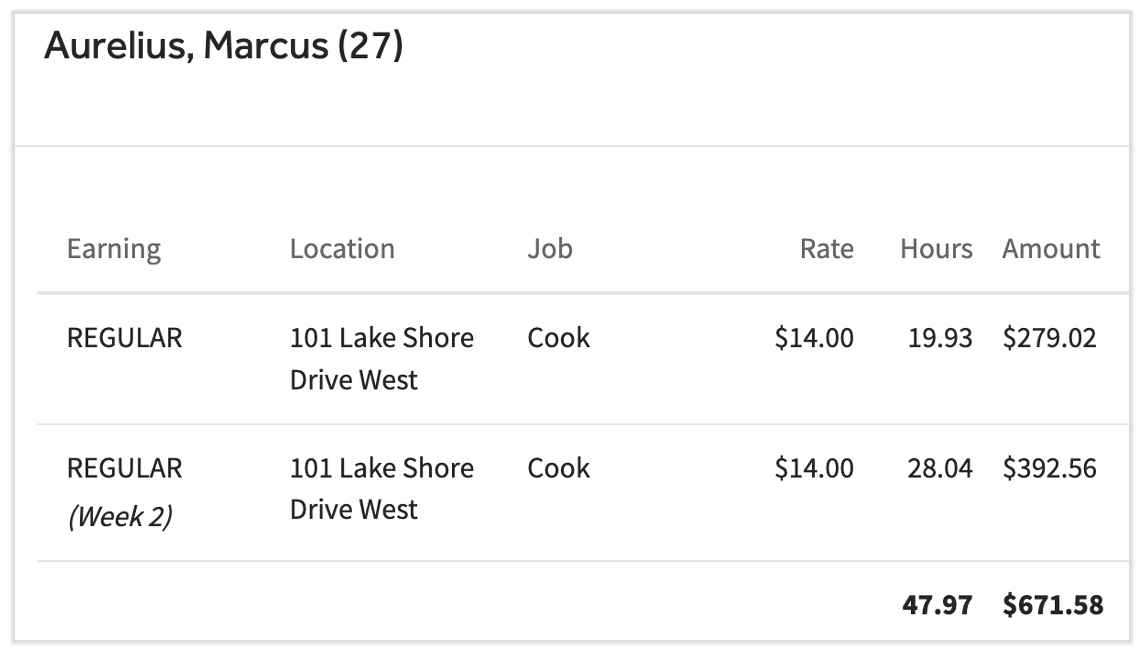The image size is (1144, 656).
Task: Click the $392.56 amount
Action: pyautogui.click(x=1050, y=469)
